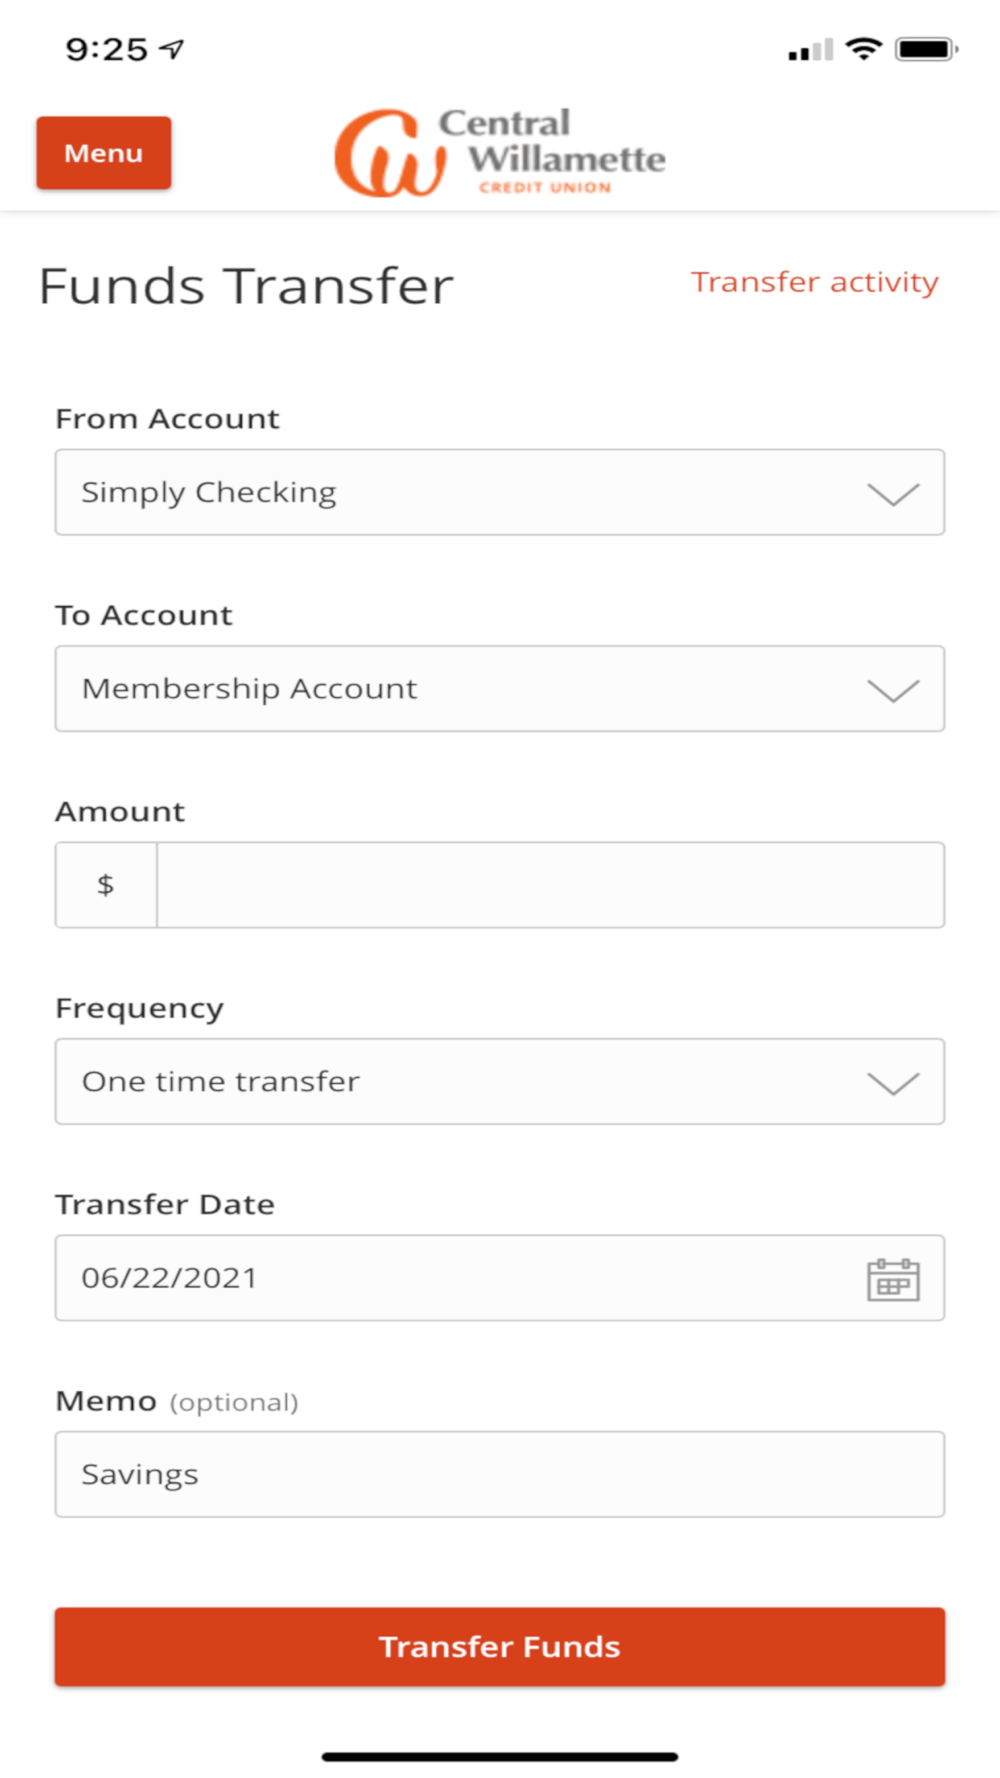This screenshot has height=1778, width=1000.
Task: Tap the battery indicator icon
Action: 926,49
